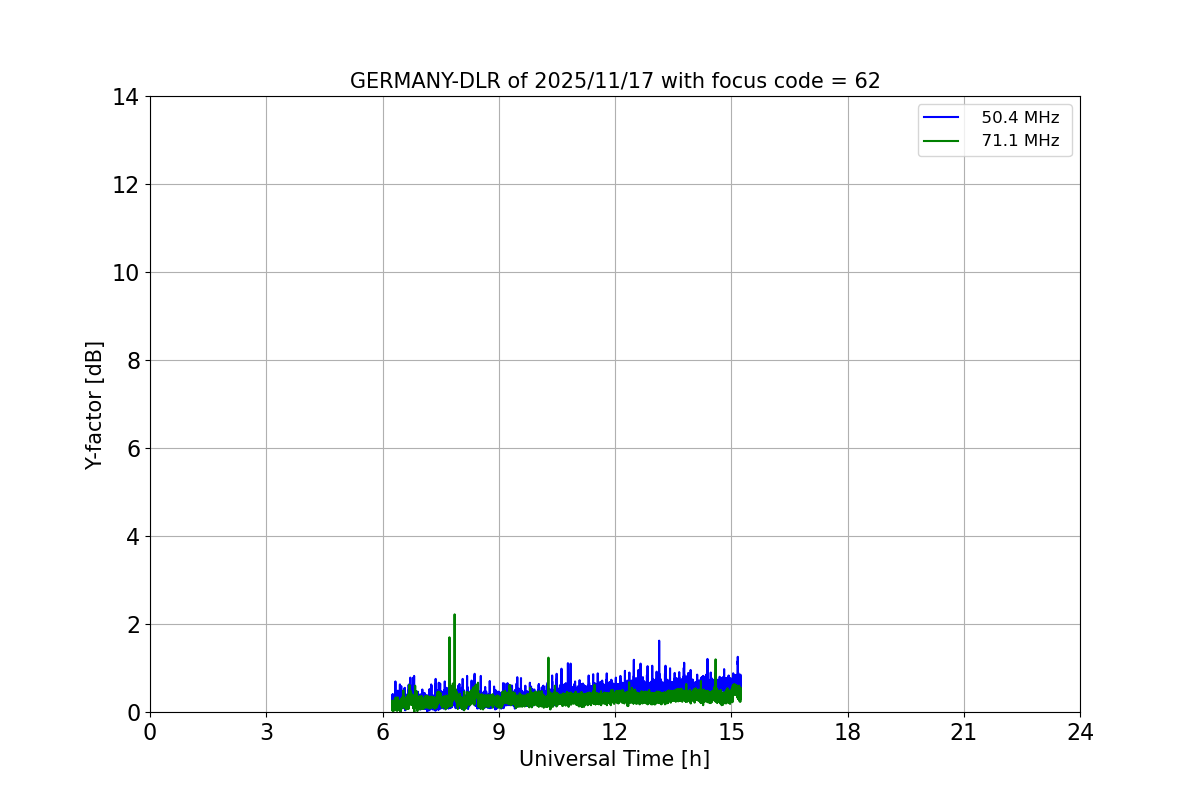Click x-axis tick label 18
The width and height of the screenshot is (1200, 800).
point(848,733)
